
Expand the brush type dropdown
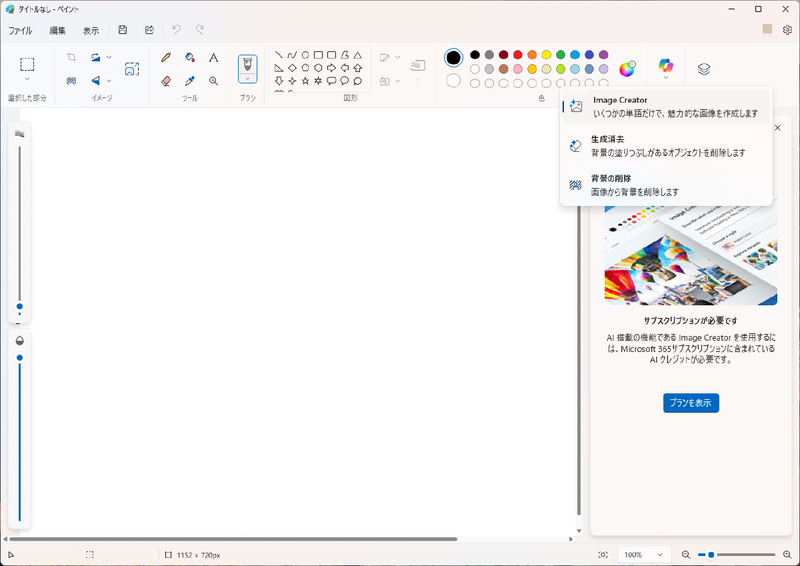click(x=247, y=79)
